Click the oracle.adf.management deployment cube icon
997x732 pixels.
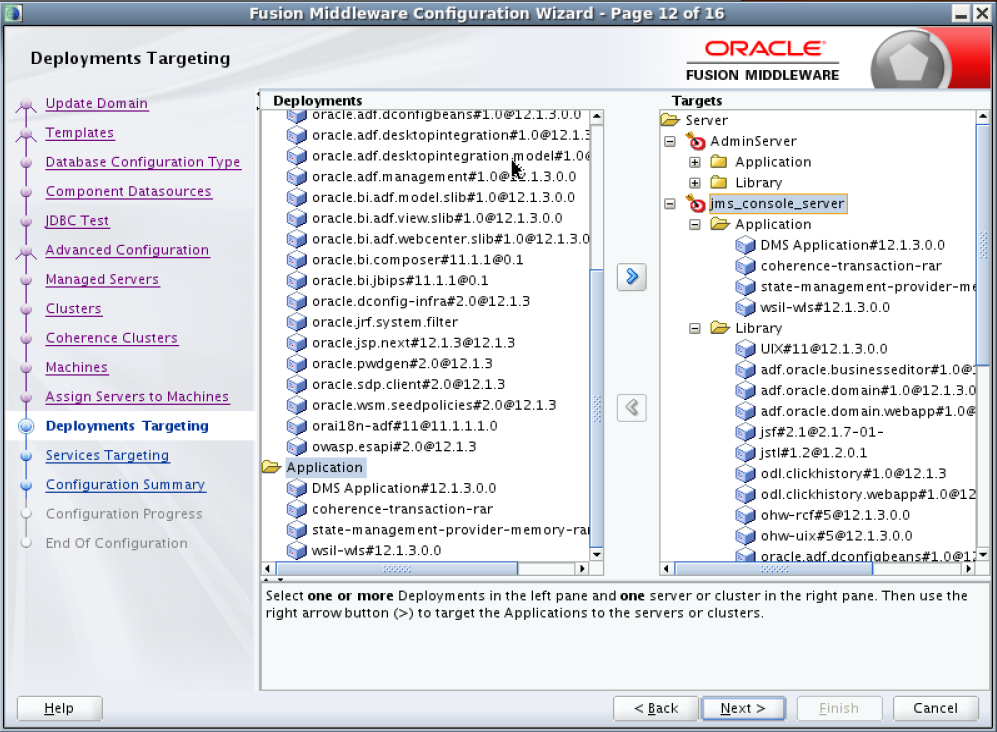[296, 177]
